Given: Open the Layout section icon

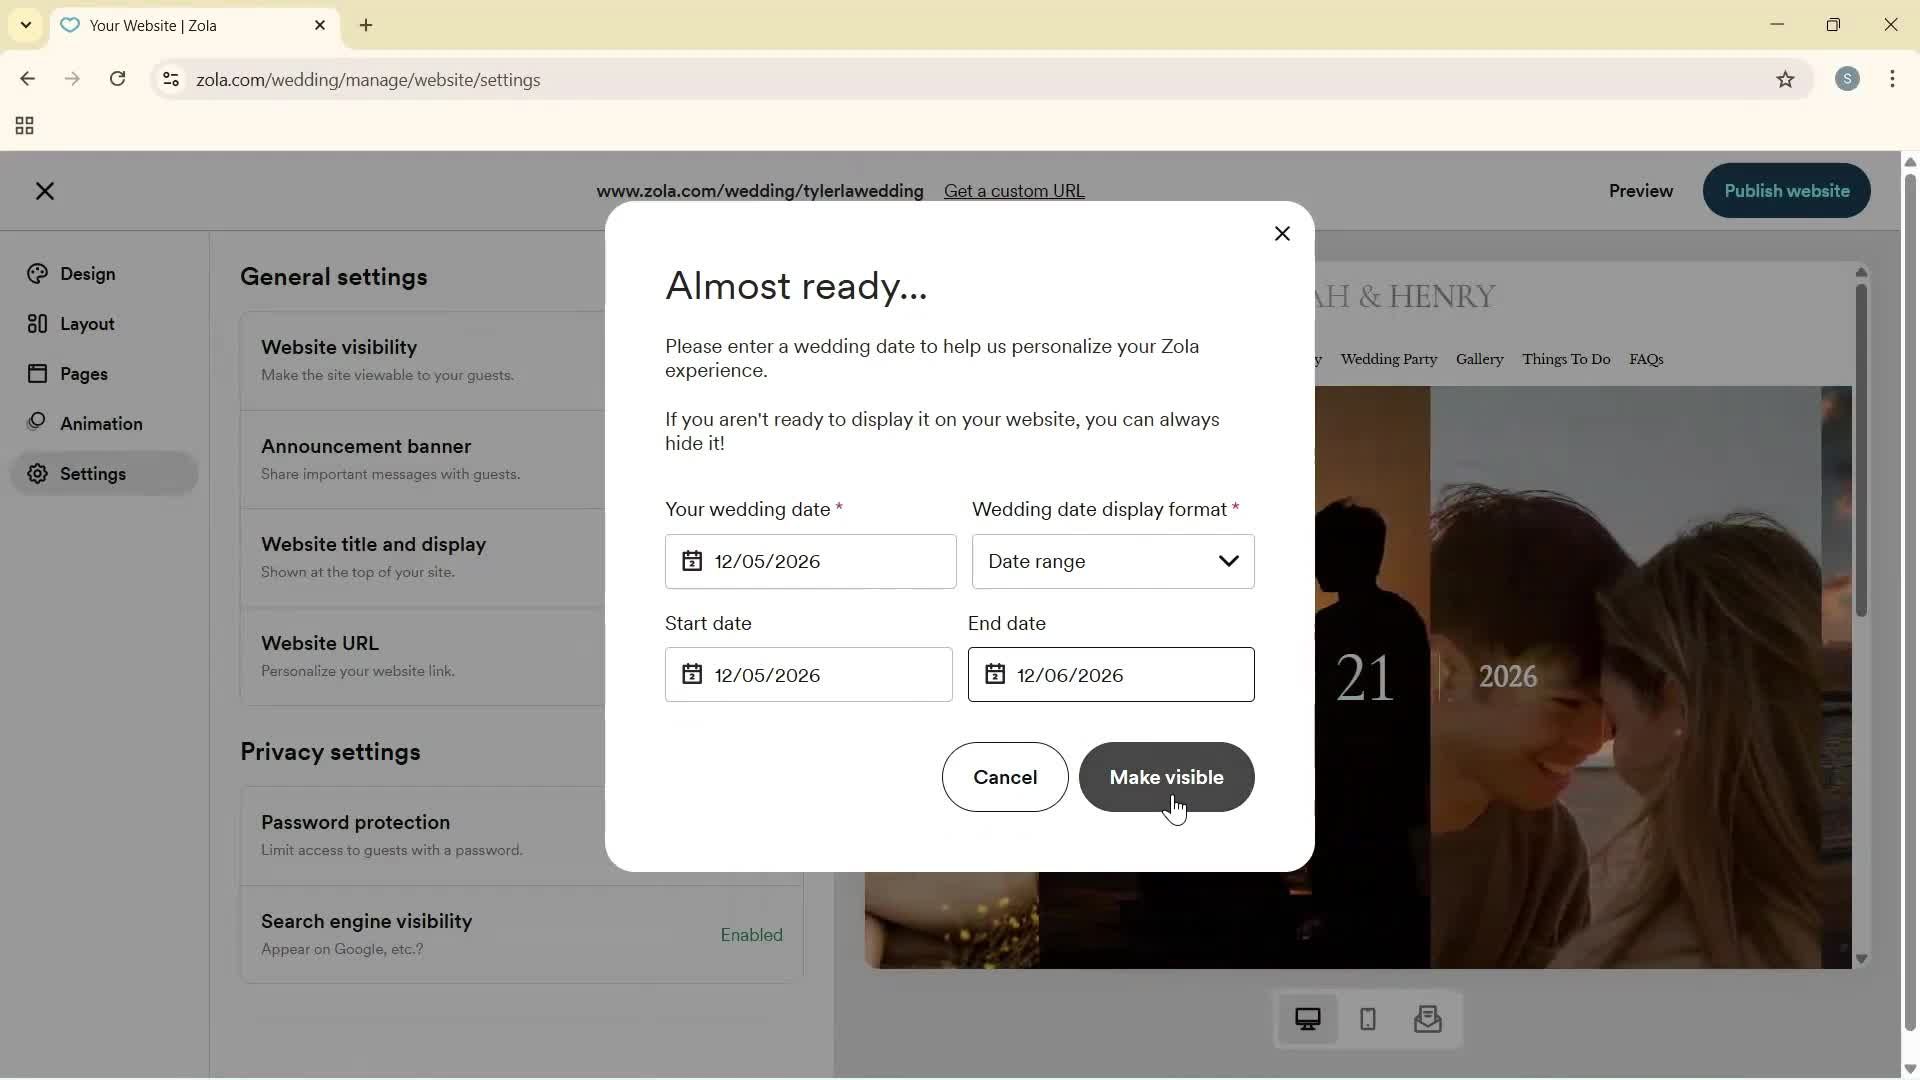Looking at the screenshot, I should [x=36, y=323].
